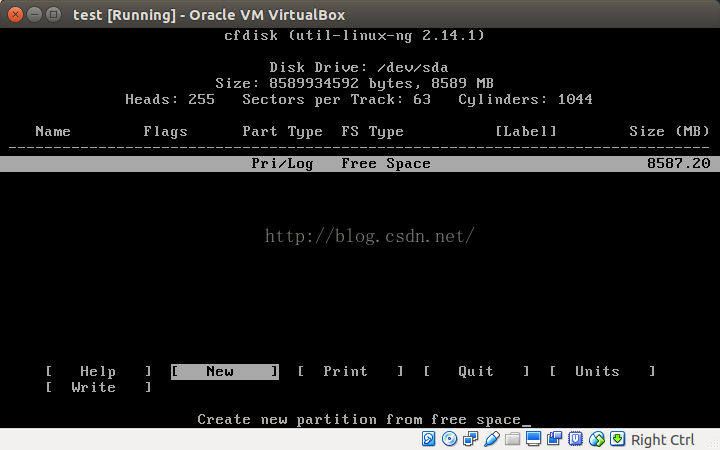
Task: Open the hard disk activity indicator icon
Action: tap(428, 439)
